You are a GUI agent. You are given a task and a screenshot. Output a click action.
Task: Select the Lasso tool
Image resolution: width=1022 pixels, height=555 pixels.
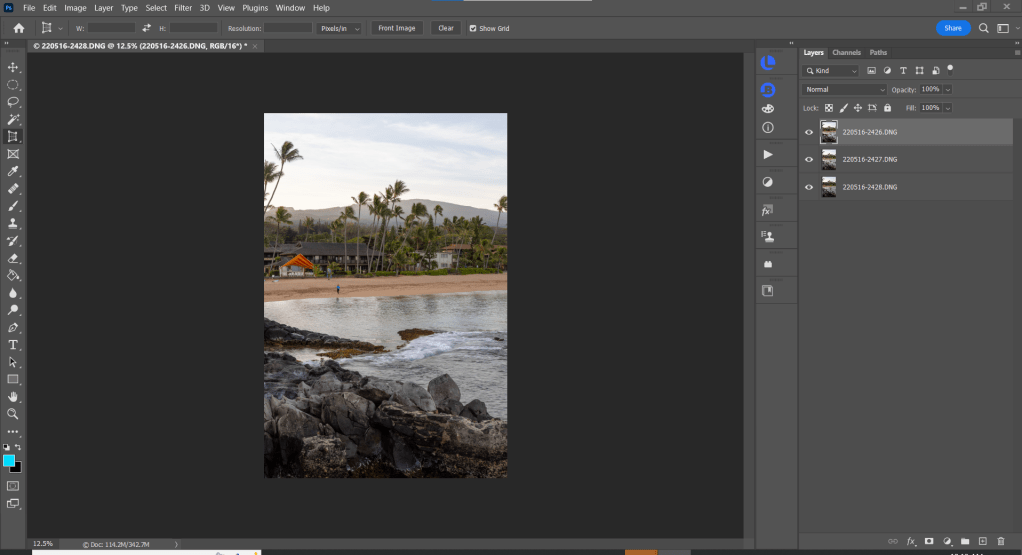[13, 102]
